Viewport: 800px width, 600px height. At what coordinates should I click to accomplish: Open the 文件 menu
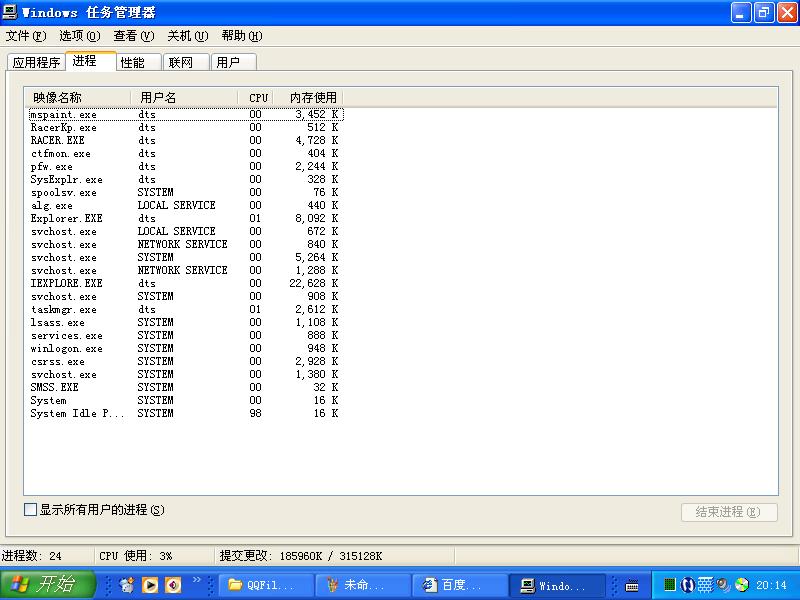[x=26, y=36]
